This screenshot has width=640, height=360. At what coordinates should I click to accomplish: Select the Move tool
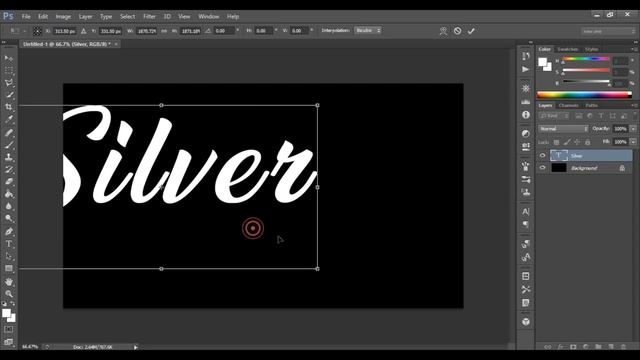[x=9, y=58]
